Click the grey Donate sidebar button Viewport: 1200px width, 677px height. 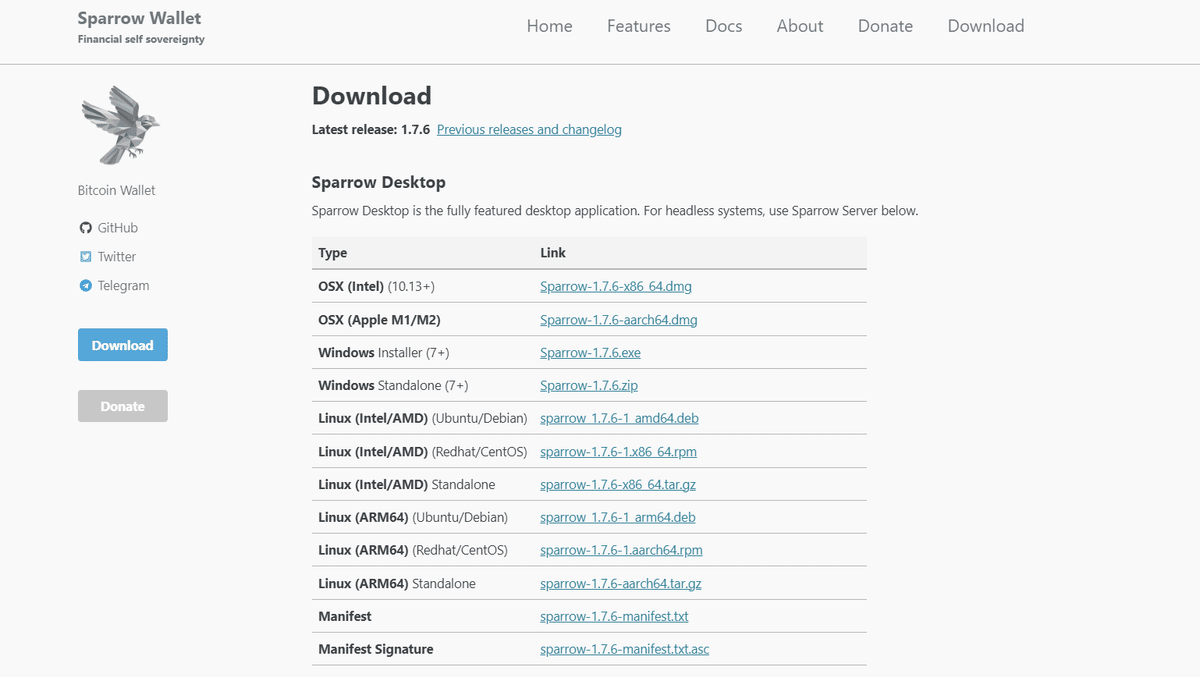point(123,406)
